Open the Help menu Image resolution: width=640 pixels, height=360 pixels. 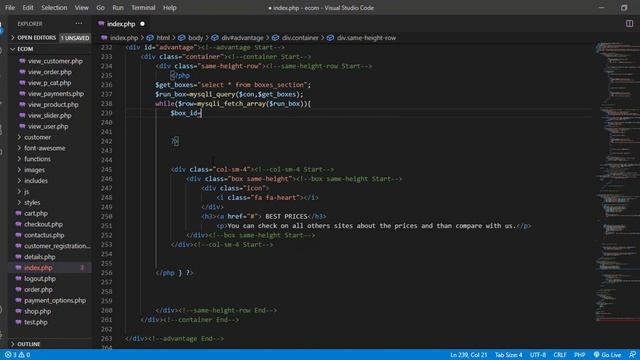coord(169,8)
